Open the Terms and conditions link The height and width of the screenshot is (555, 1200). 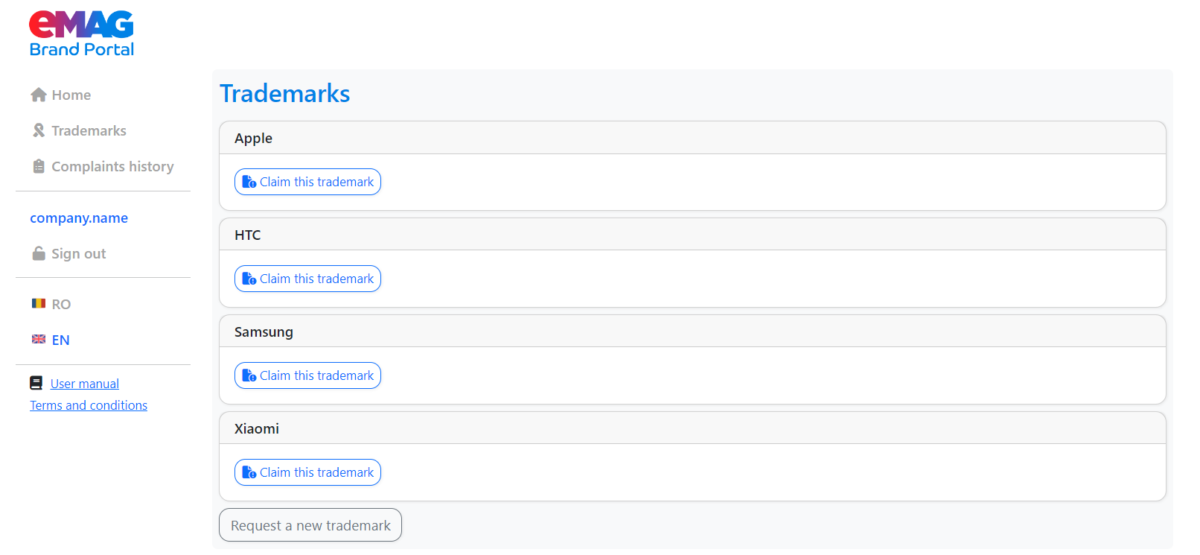click(89, 406)
